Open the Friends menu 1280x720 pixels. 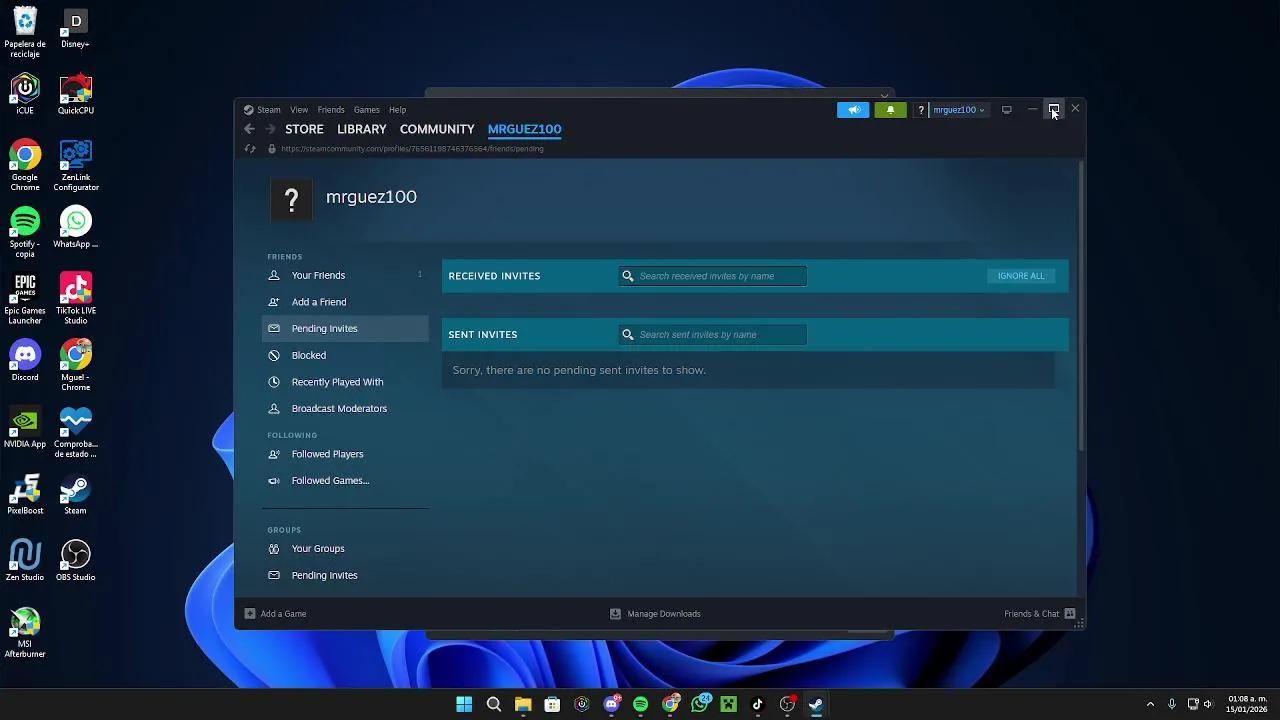pos(331,110)
